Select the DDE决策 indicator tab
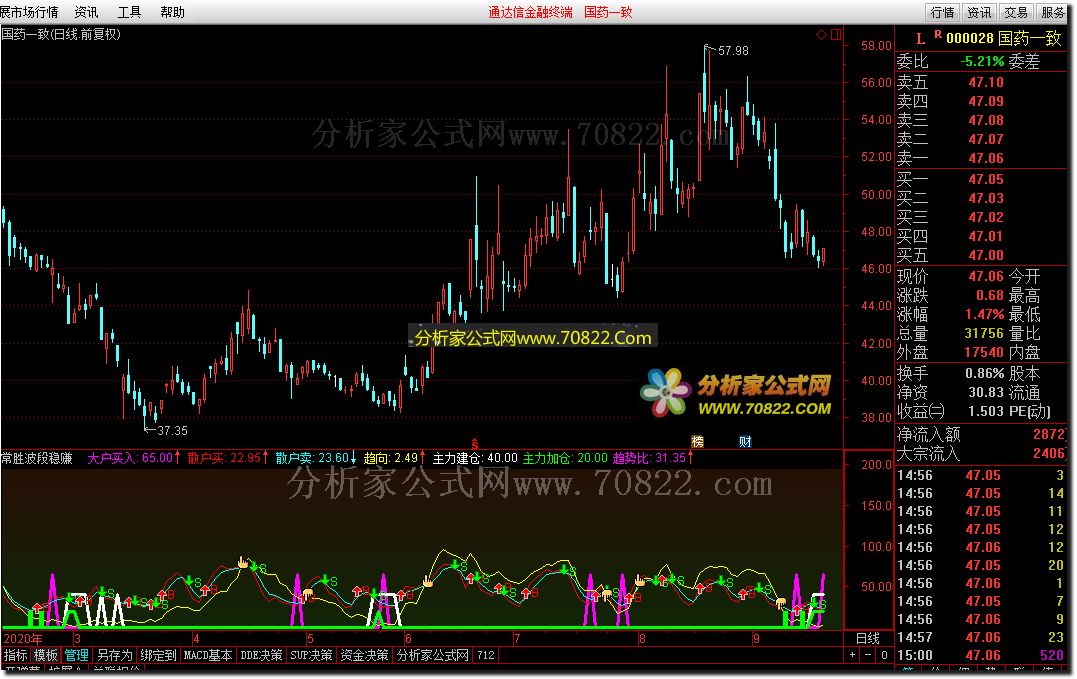Image resolution: width=1077 pixels, height=679 pixels. point(261,655)
